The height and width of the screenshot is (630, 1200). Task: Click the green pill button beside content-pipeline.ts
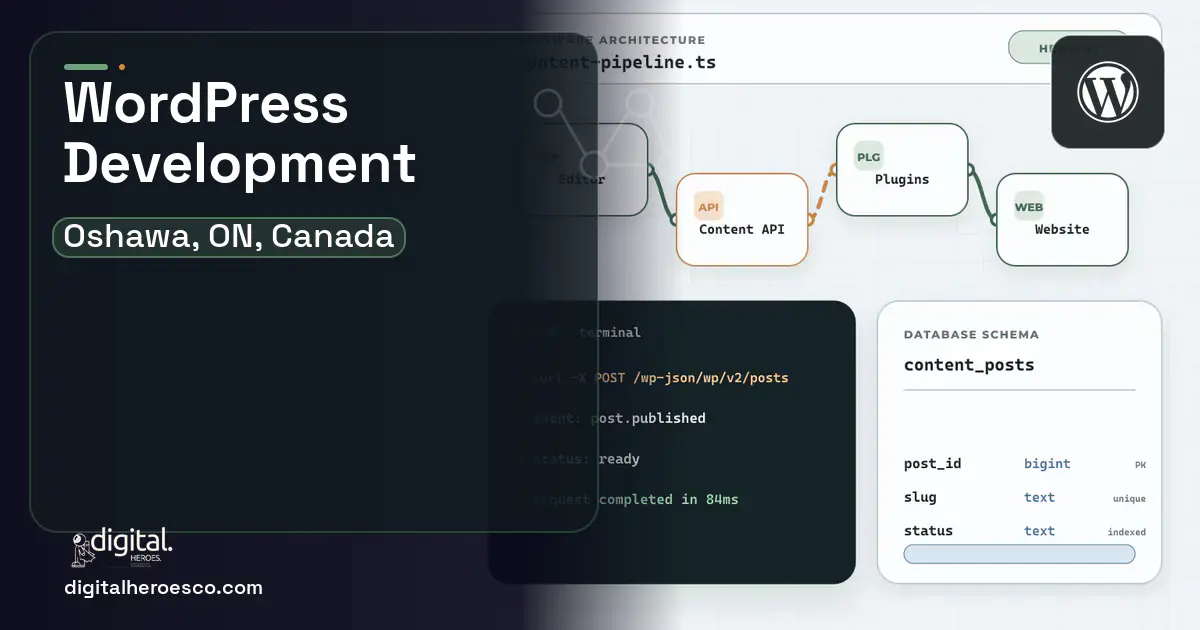1068,47
